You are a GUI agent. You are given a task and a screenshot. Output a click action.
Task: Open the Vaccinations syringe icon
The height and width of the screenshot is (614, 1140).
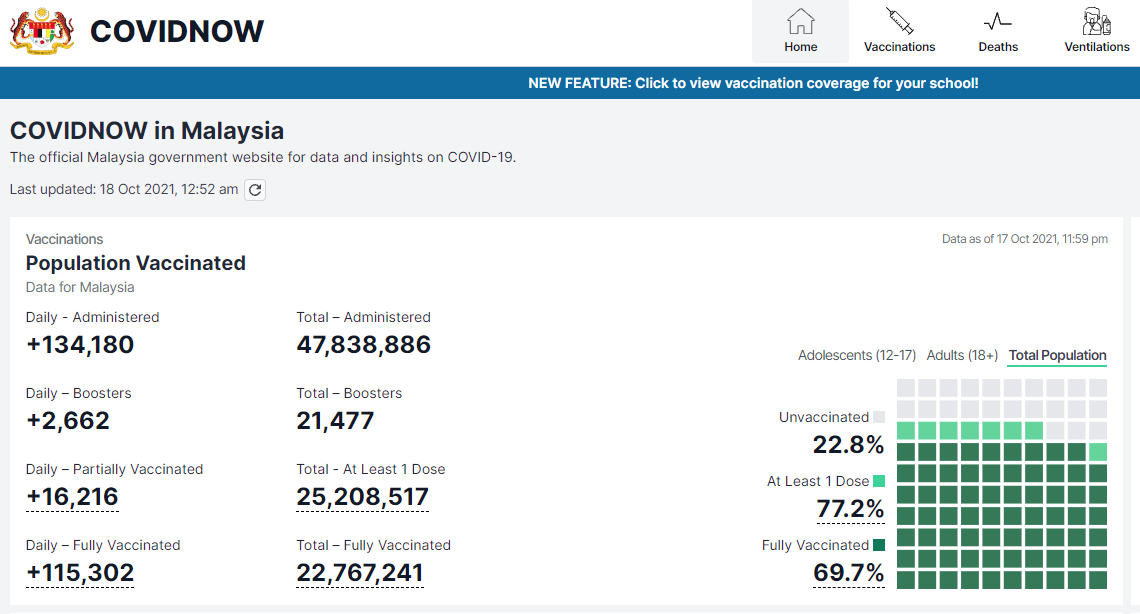point(899,21)
